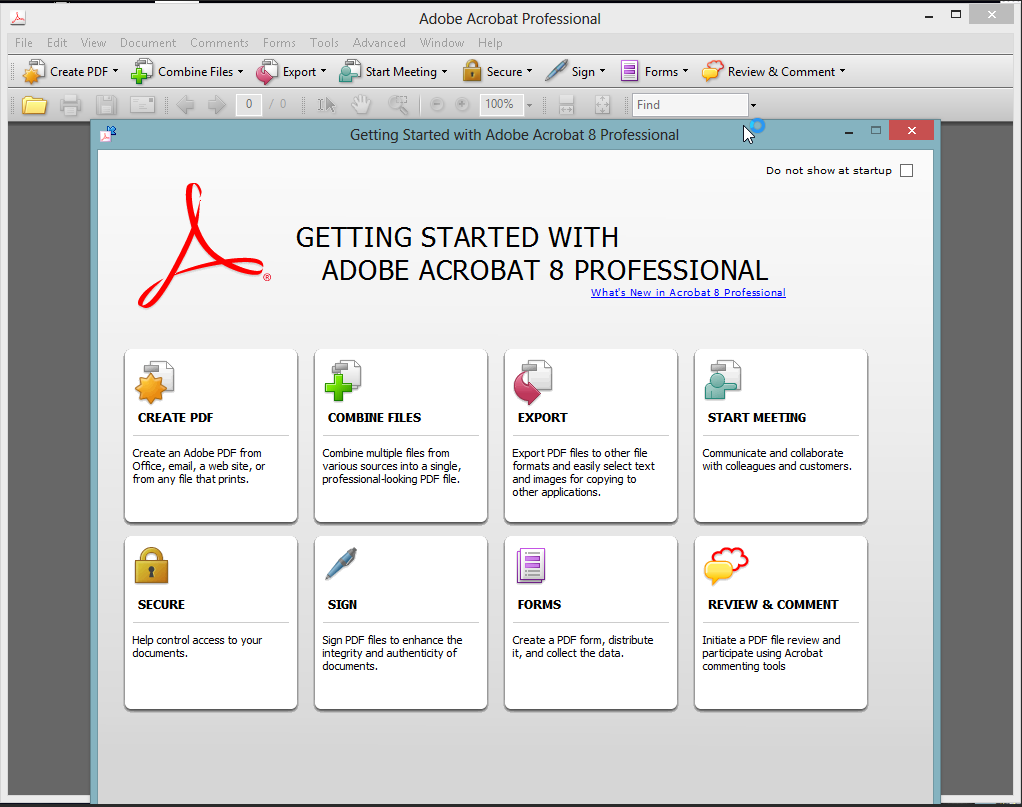
Task: Click the 100% zoom value field
Action: (x=501, y=104)
